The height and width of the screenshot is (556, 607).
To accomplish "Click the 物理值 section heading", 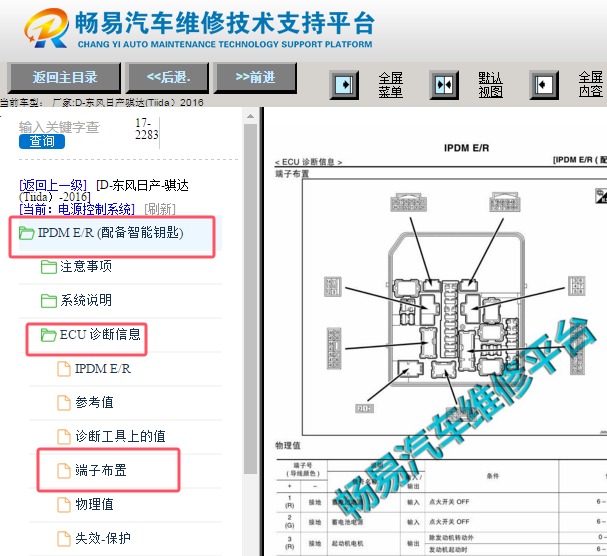I will pyautogui.click(x=288, y=446).
